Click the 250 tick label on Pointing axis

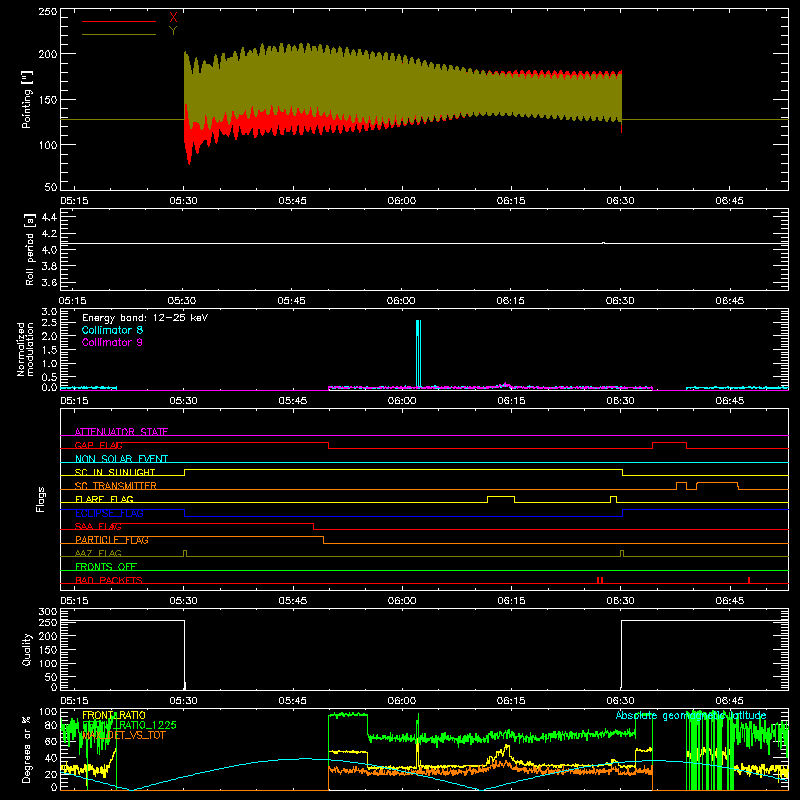tap(48, 11)
